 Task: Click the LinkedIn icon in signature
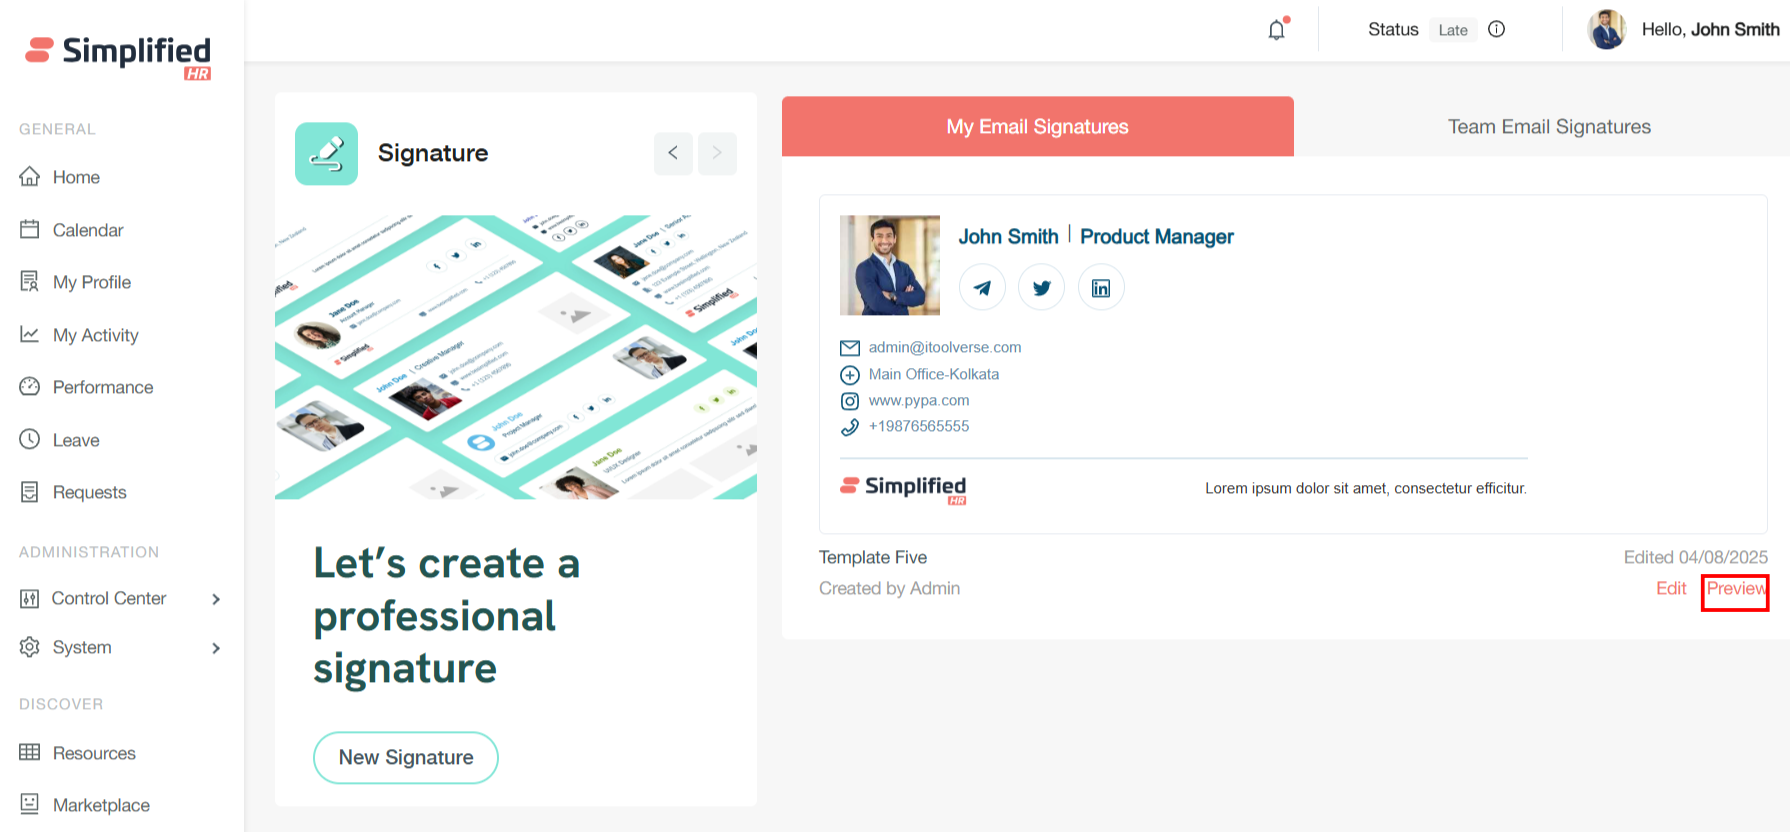coord(1100,288)
